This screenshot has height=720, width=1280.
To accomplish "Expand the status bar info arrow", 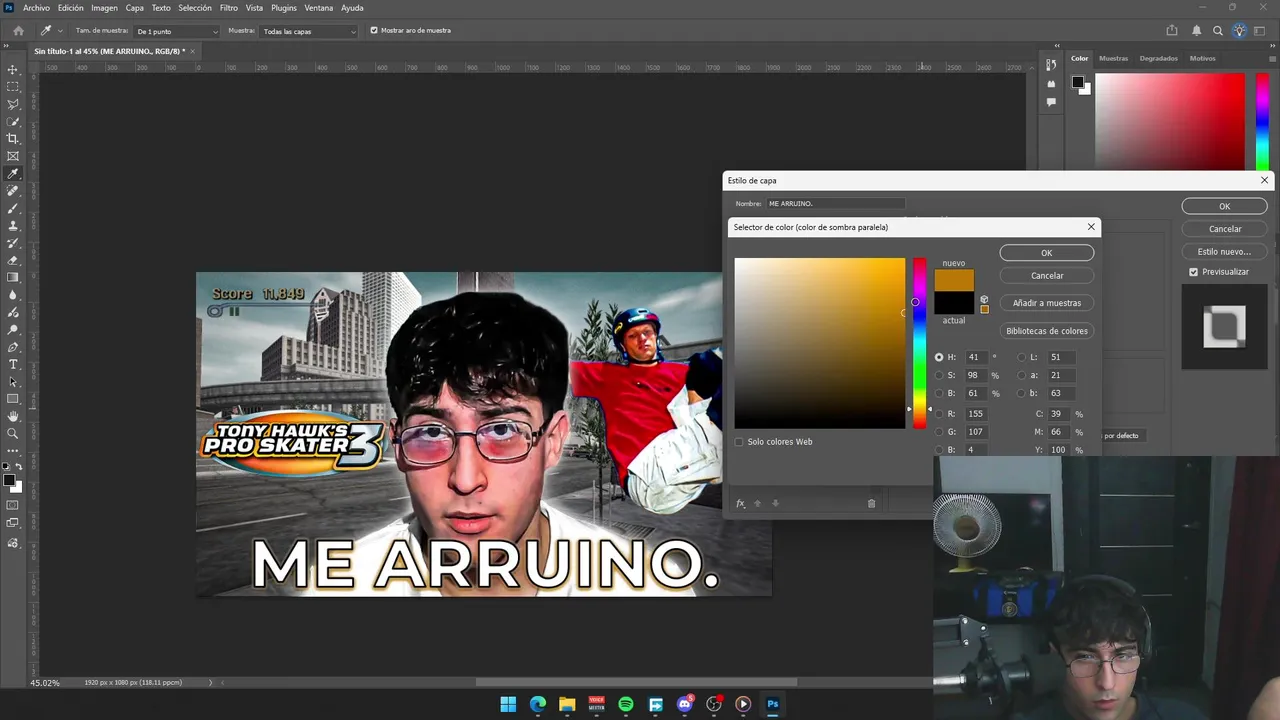I will [210, 682].
